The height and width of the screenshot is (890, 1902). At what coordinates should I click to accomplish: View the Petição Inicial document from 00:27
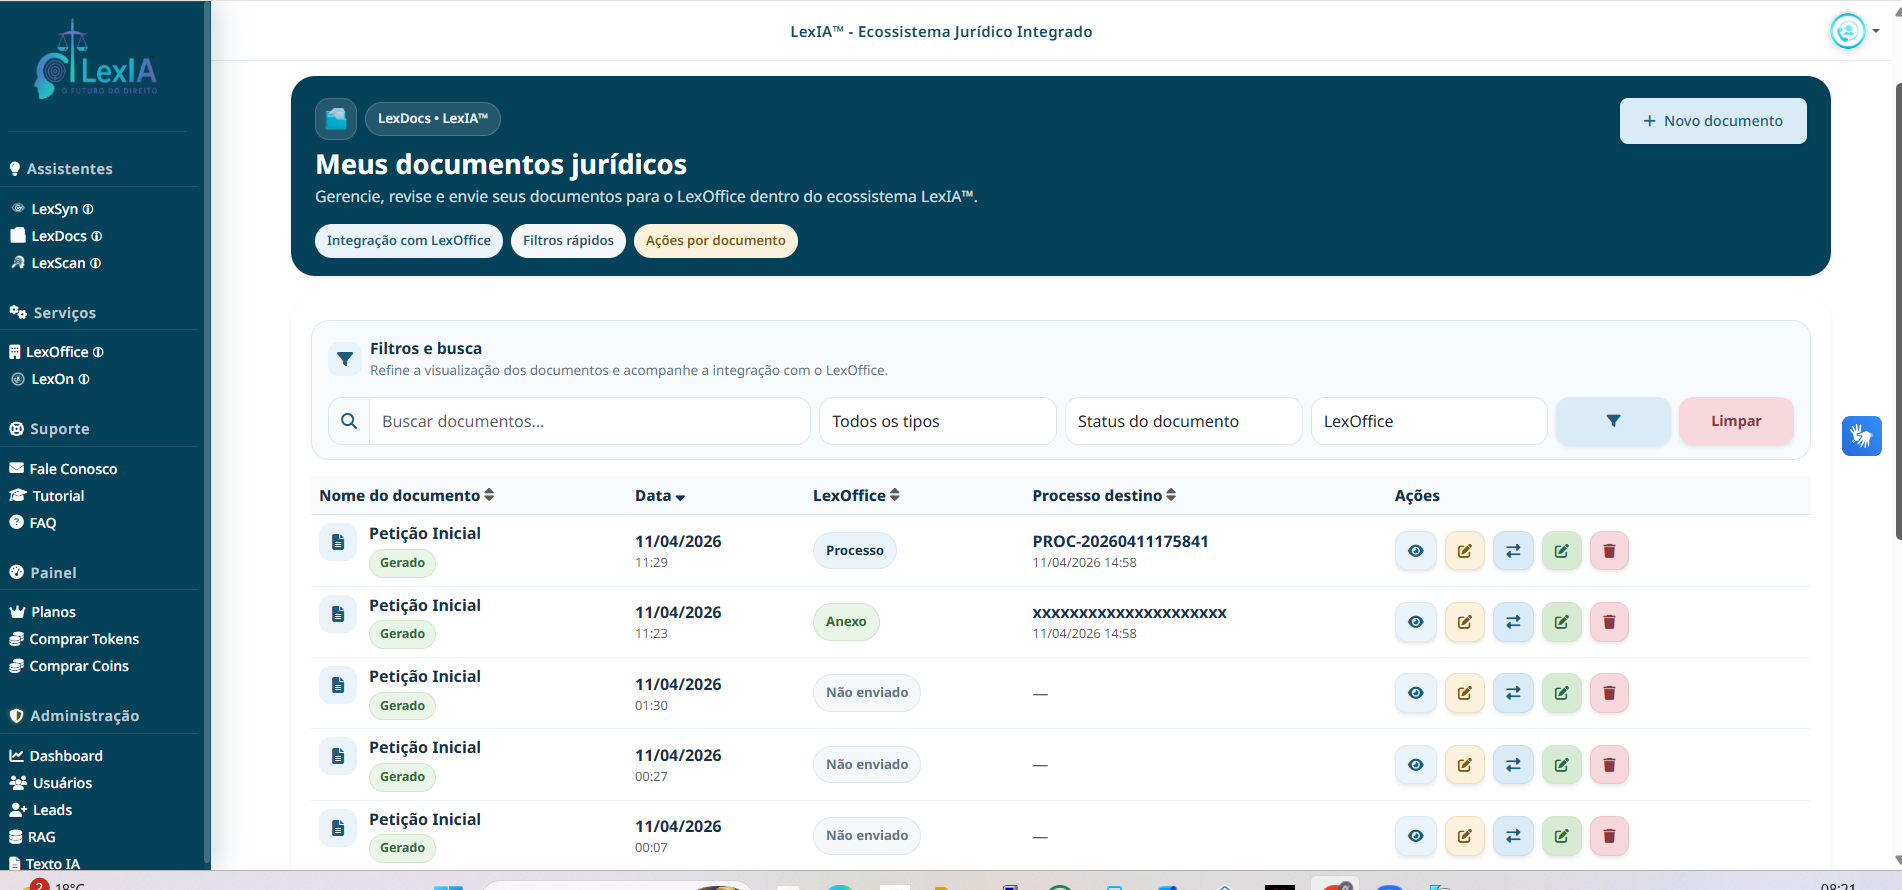[x=1415, y=765]
